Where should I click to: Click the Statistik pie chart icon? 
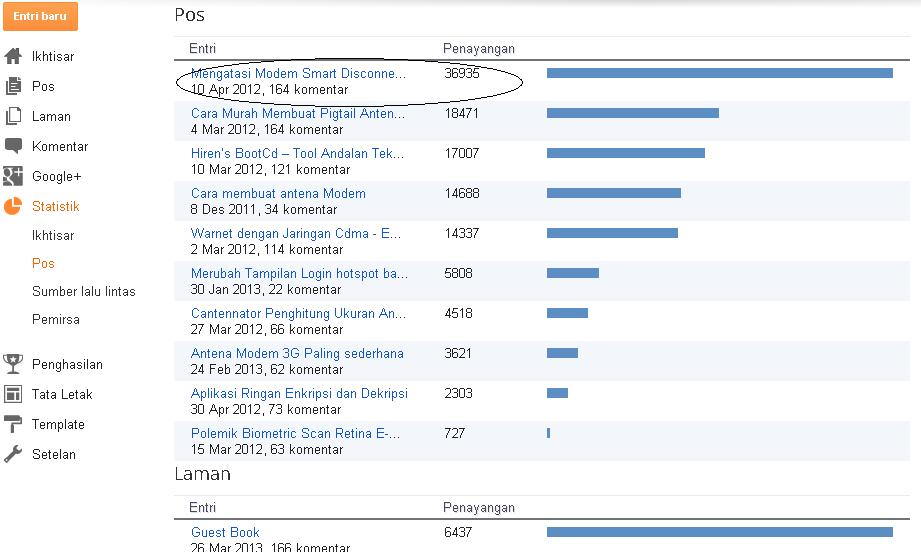coord(13,206)
